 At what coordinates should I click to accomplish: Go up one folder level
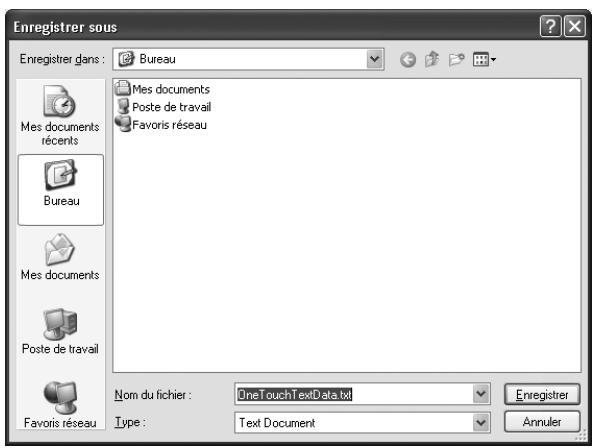coord(432,59)
